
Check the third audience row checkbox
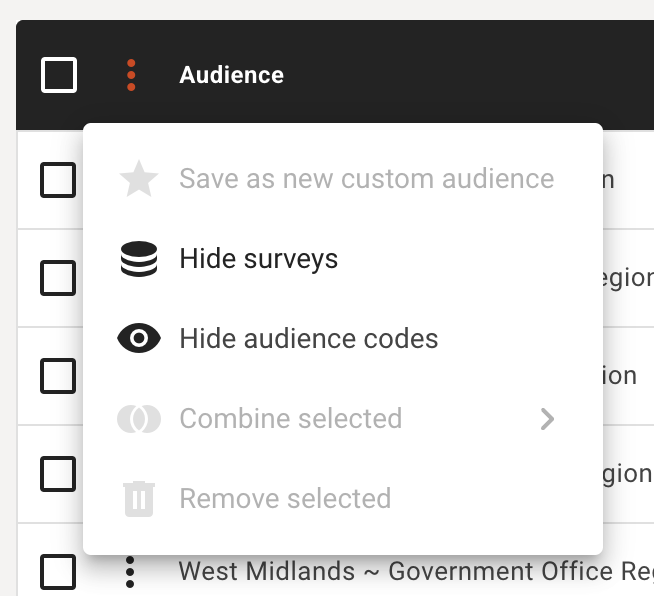(58, 376)
